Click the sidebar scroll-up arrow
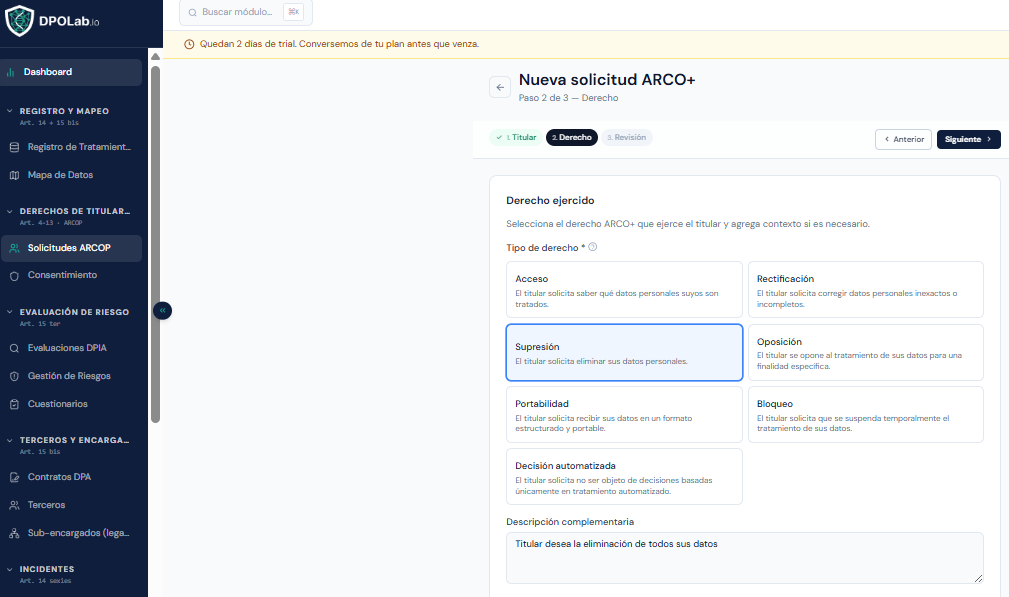The image size is (1009, 597). (x=155, y=57)
